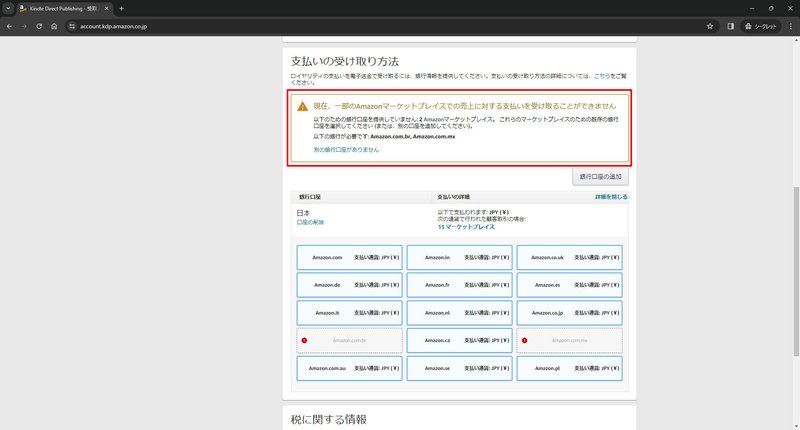Select the Amazon.co.jp marketplace card
This screenshot has height=430, width=800.
(569, 313)
